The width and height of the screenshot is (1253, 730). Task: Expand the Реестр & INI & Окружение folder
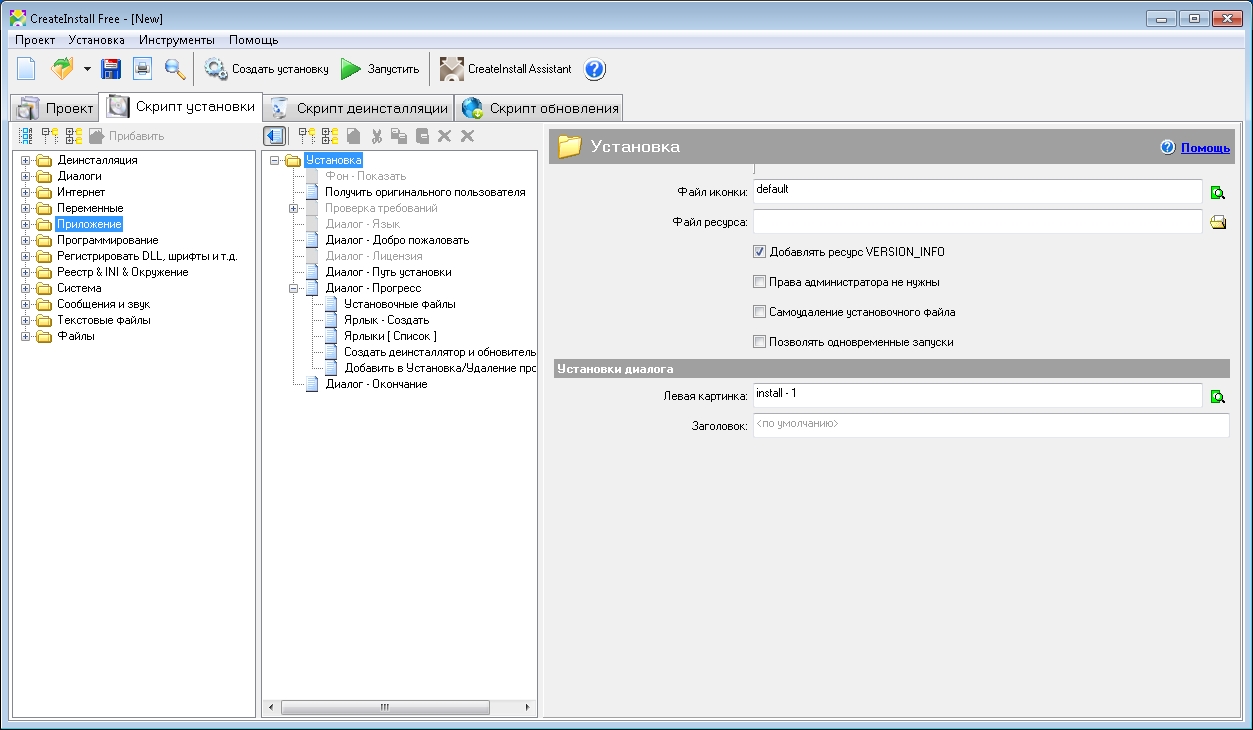(x=25, y=272)
